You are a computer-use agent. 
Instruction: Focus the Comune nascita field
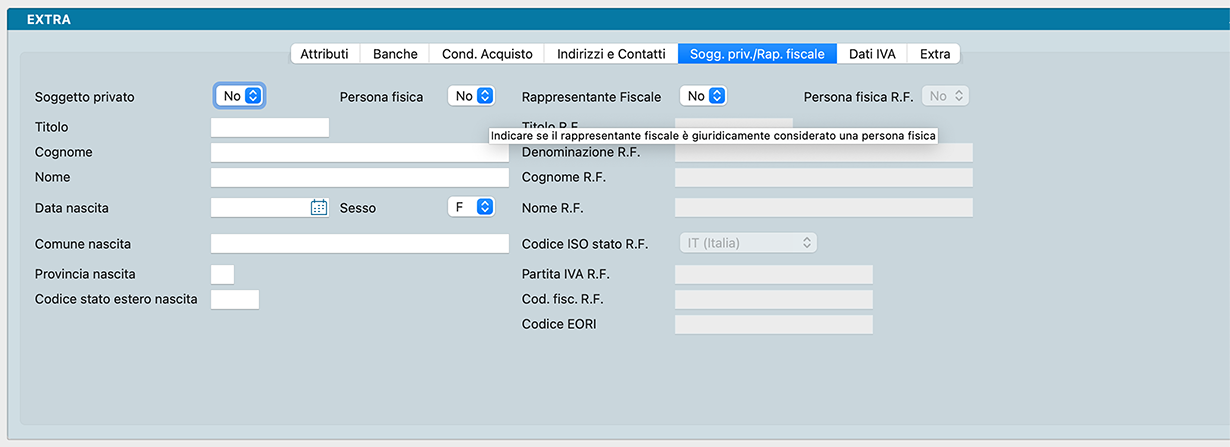359,244
